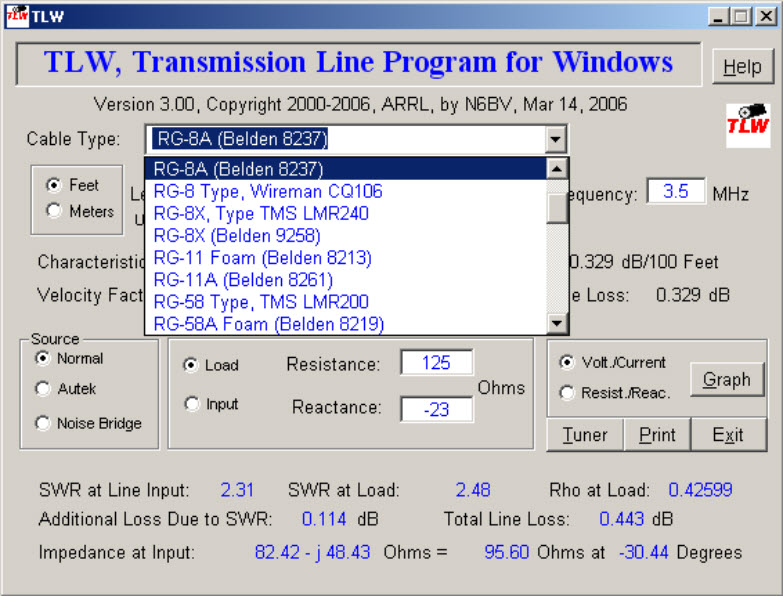Open the Cable Type dropdown arrow
The width and height of the screenshot is (783, 596).
point(555,139)
